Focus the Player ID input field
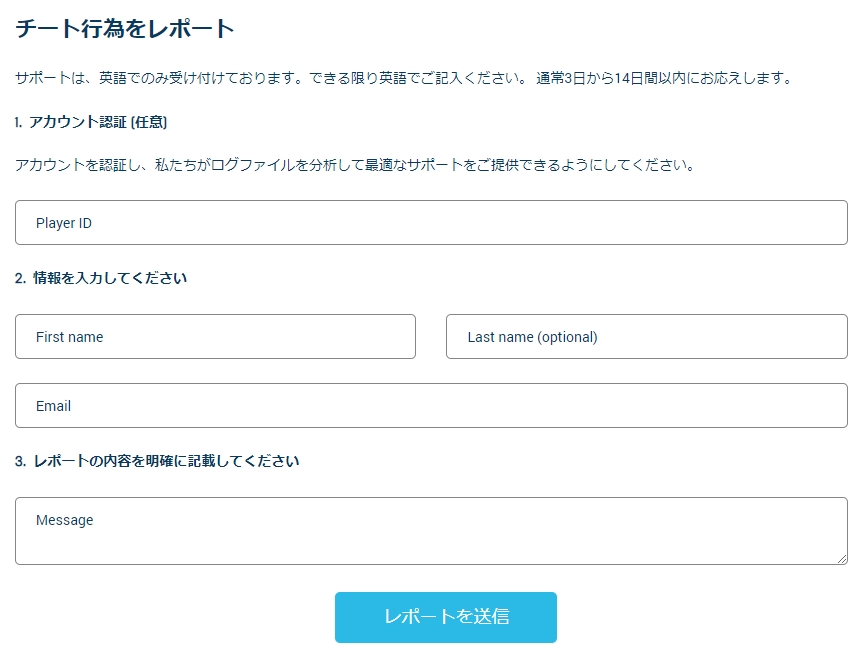The height and width of the screenshot is (663, 861). click(431, 223)
